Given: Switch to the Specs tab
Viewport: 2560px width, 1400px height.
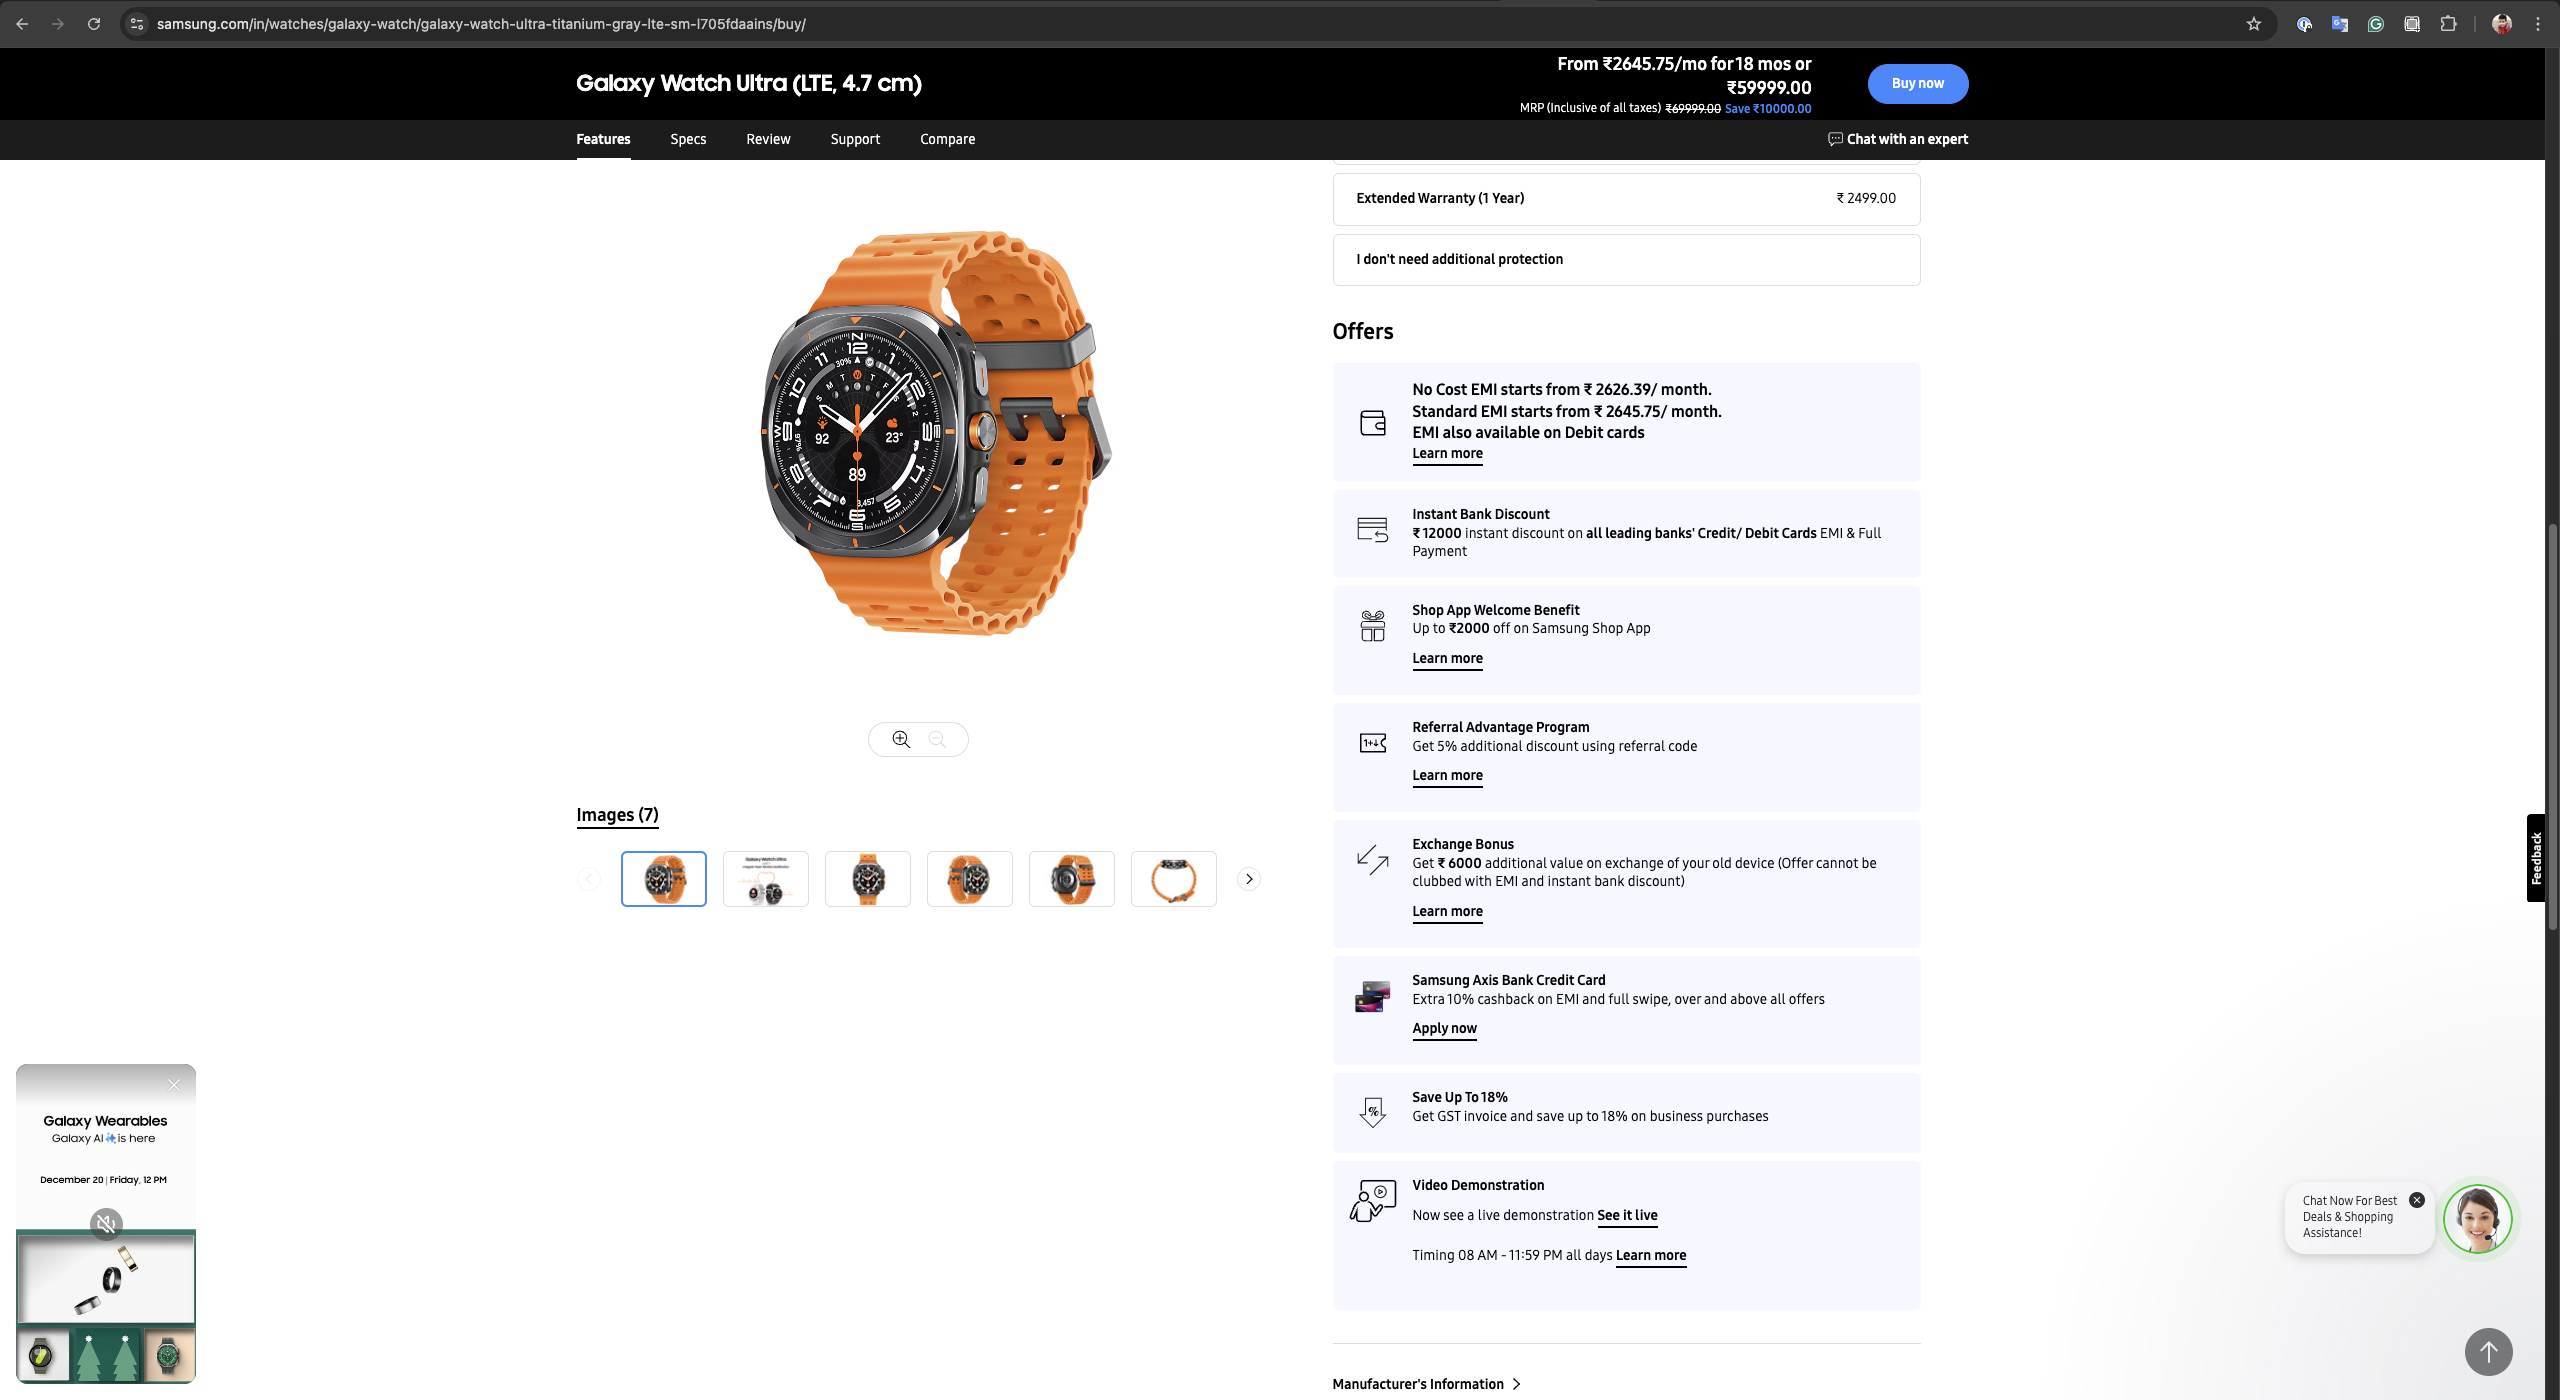Looking at the screenshot, I should [x=688, y=139].
